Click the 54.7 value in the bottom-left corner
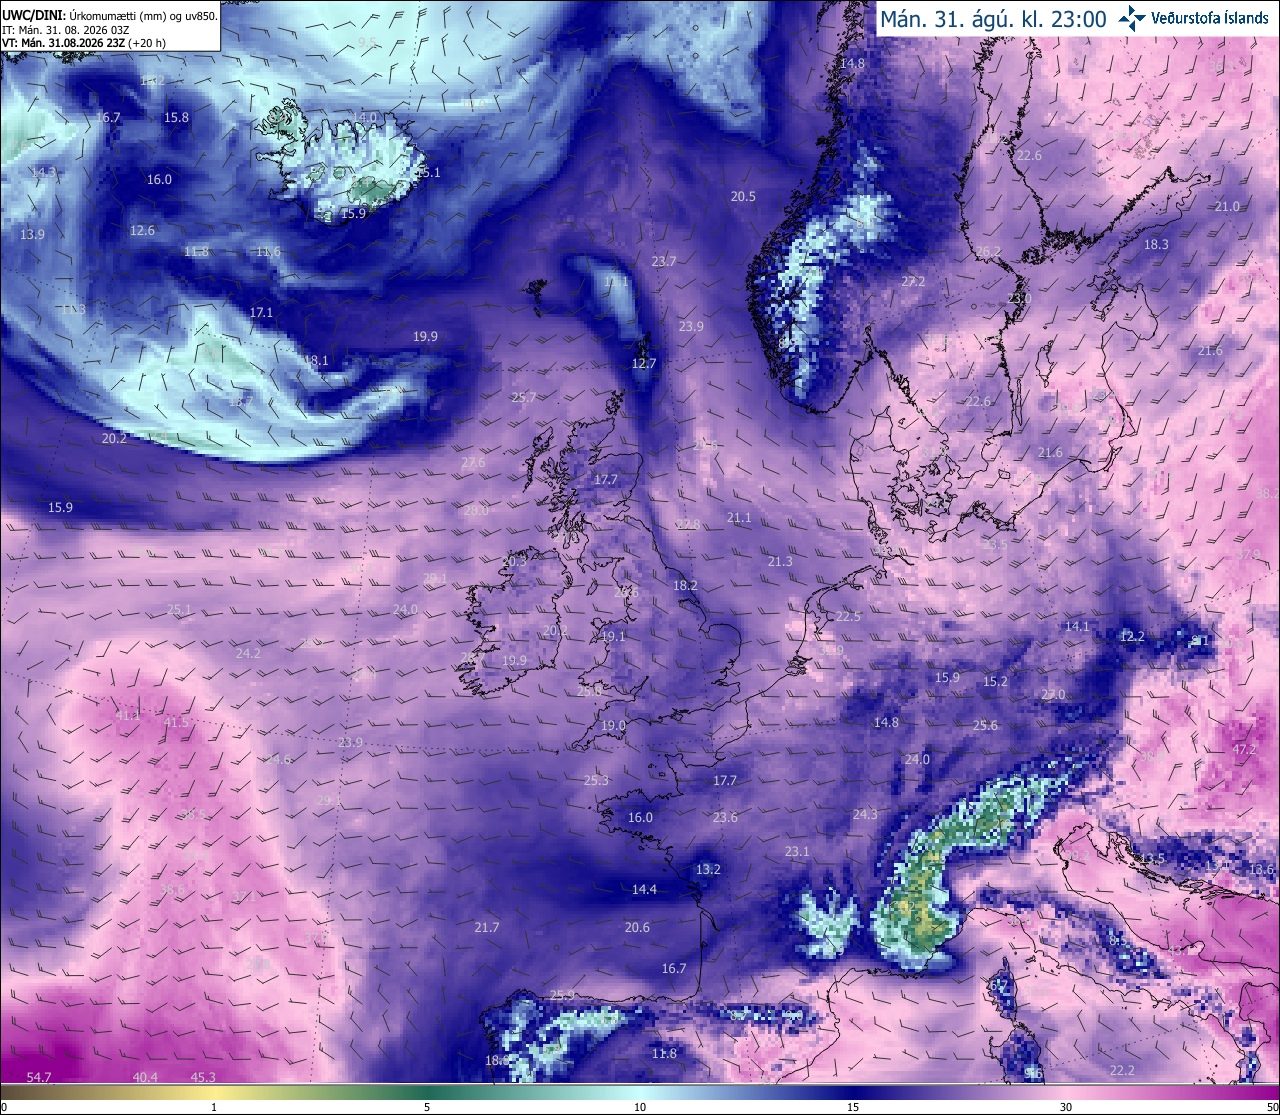The height and width of the screenshot is (1115, 1280). [x=39, y=1077]
